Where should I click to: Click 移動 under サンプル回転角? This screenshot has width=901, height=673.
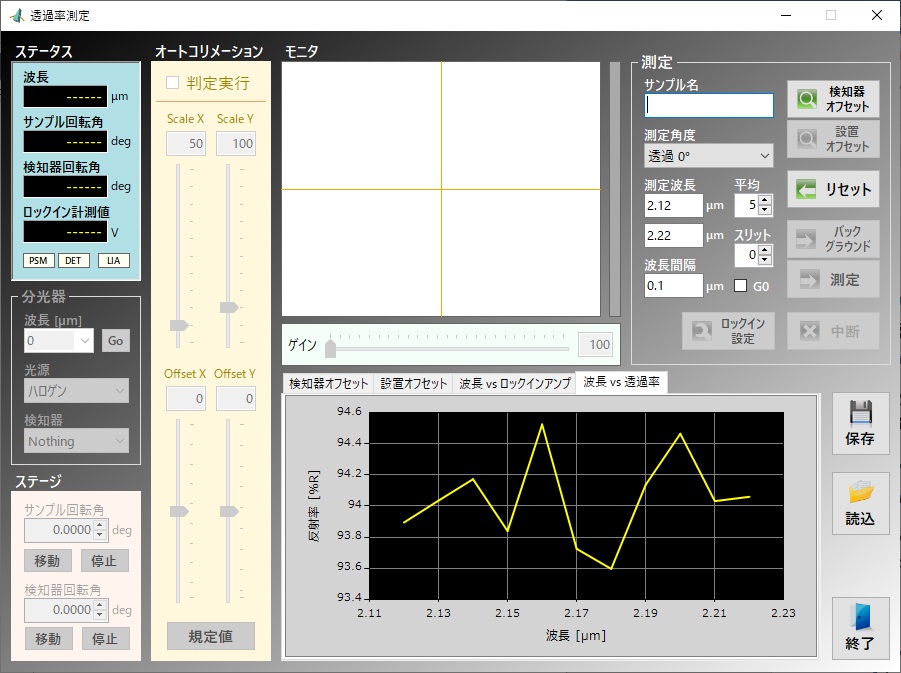(48, 560)
